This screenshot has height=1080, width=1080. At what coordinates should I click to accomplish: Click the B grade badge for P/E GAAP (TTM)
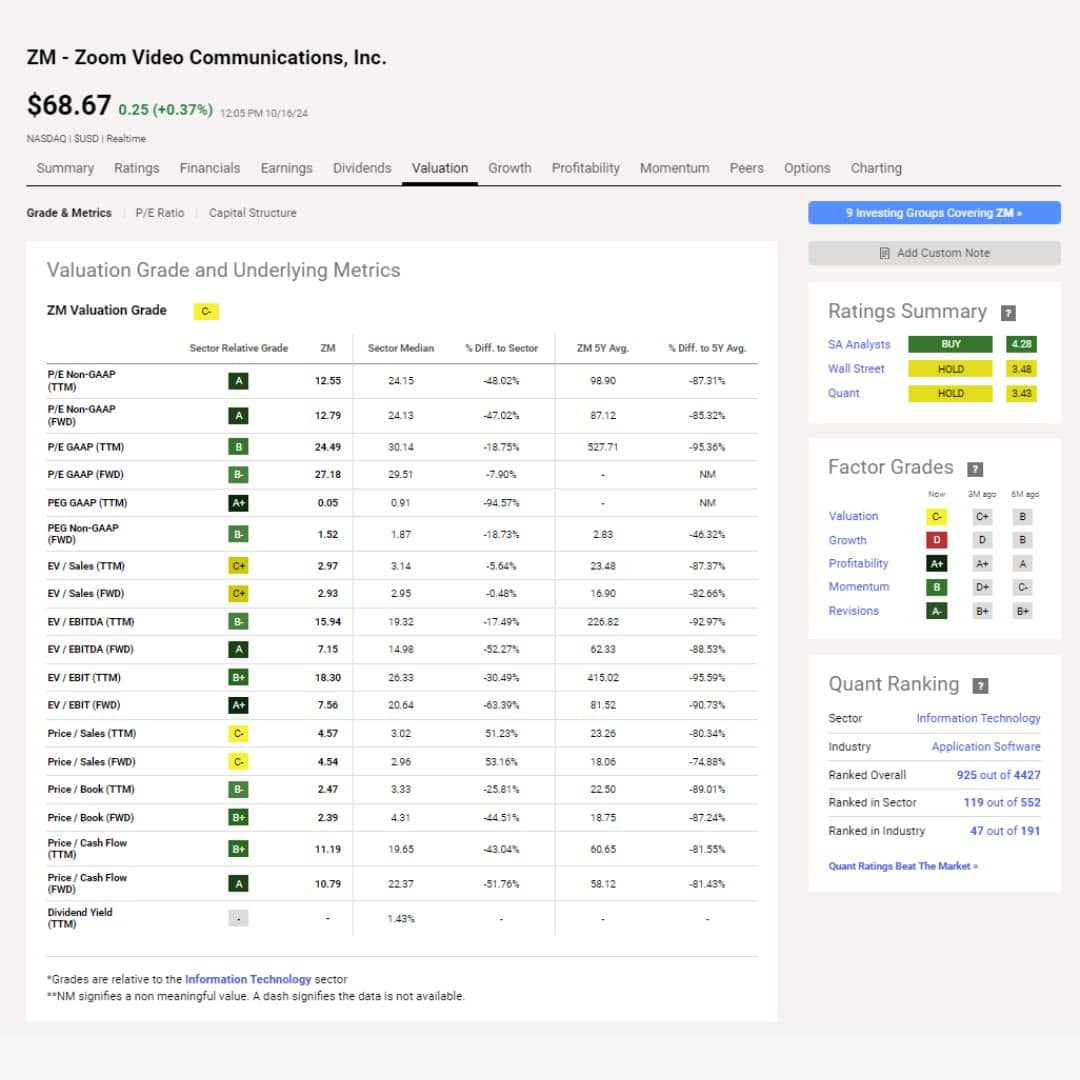point(238,447)
